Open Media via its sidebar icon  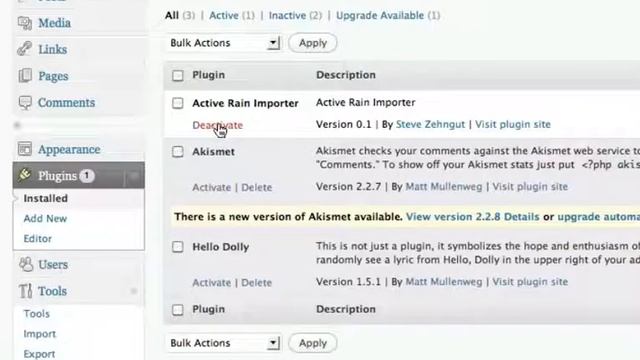tap(25, 23)
